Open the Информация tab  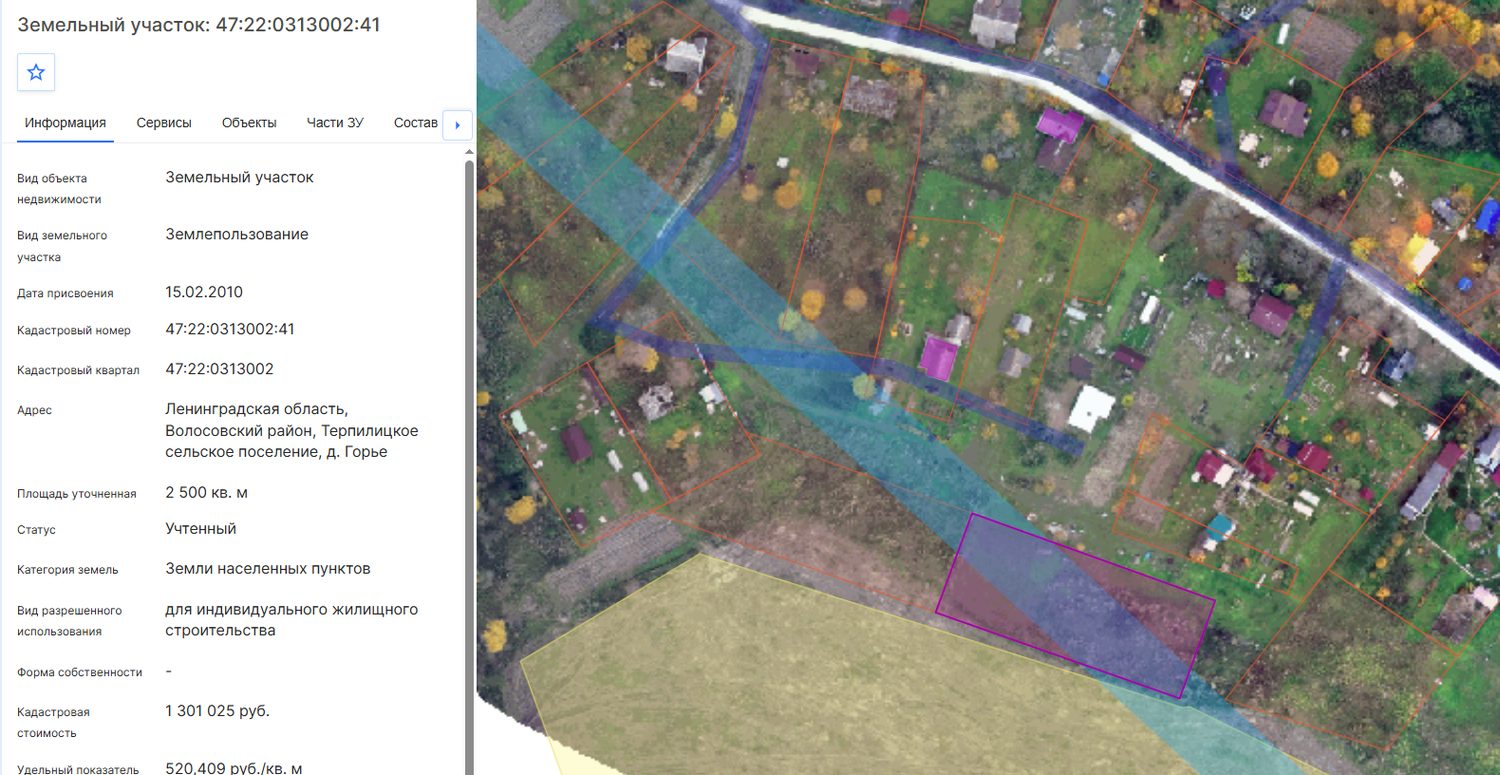coord(65,123)
